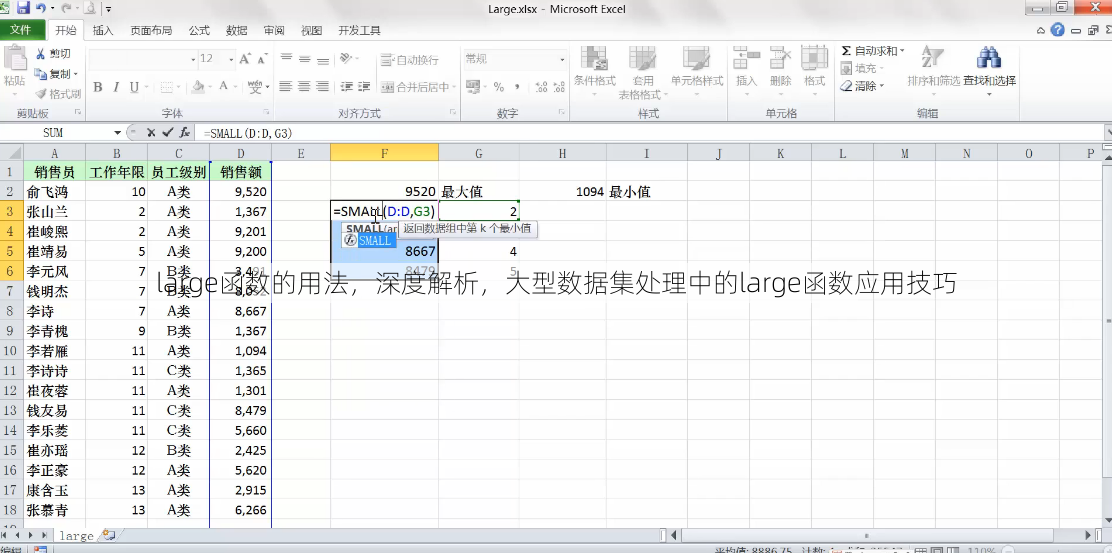Click inside formula bar text =SMALL(D:D,G3)

point(248,133)
